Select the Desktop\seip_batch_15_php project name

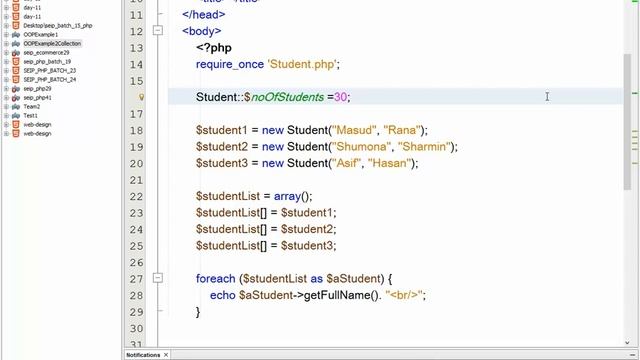click(58, 26)
